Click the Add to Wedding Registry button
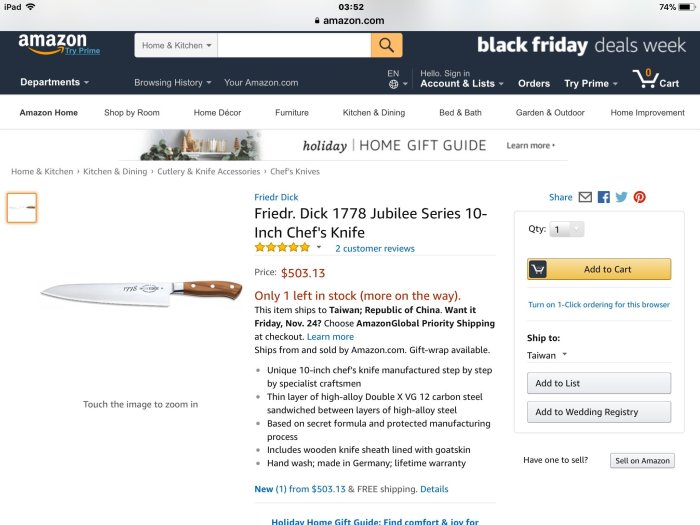 pos(599,411)
